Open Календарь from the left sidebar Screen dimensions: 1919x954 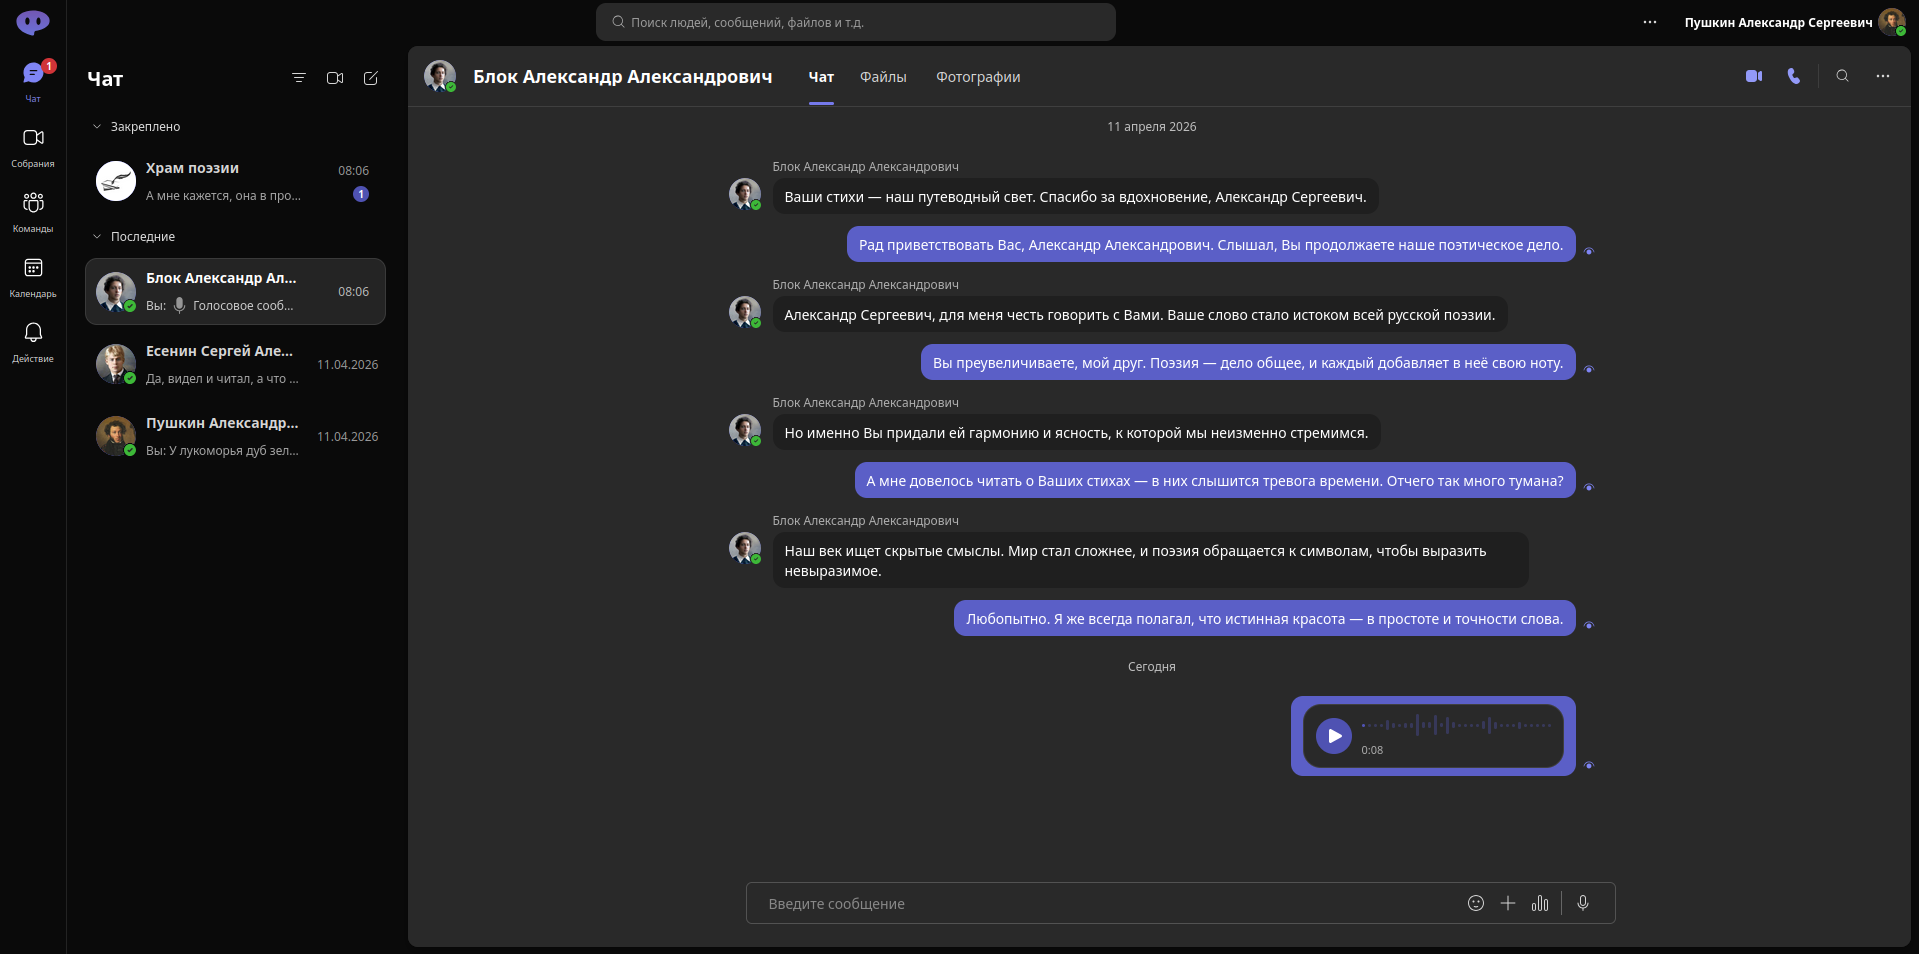33,277
